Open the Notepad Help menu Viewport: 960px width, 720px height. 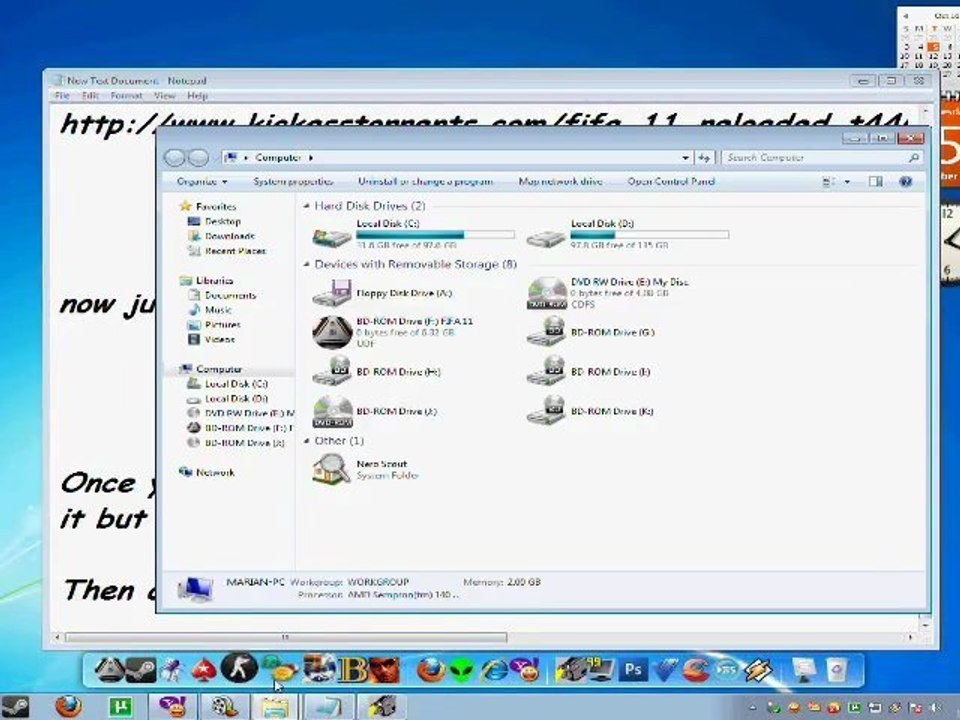[197, 96]
